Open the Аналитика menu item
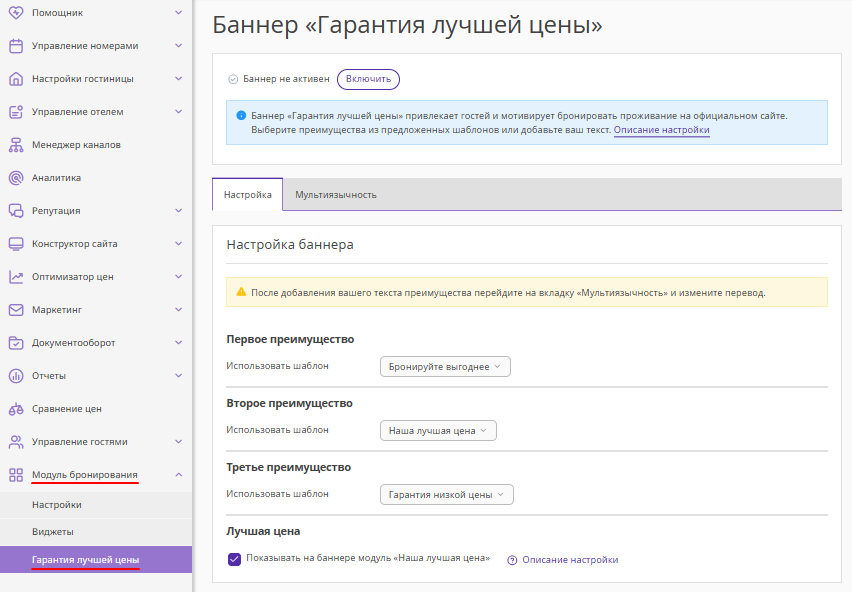The image size is (852, 592). (57, 178)
